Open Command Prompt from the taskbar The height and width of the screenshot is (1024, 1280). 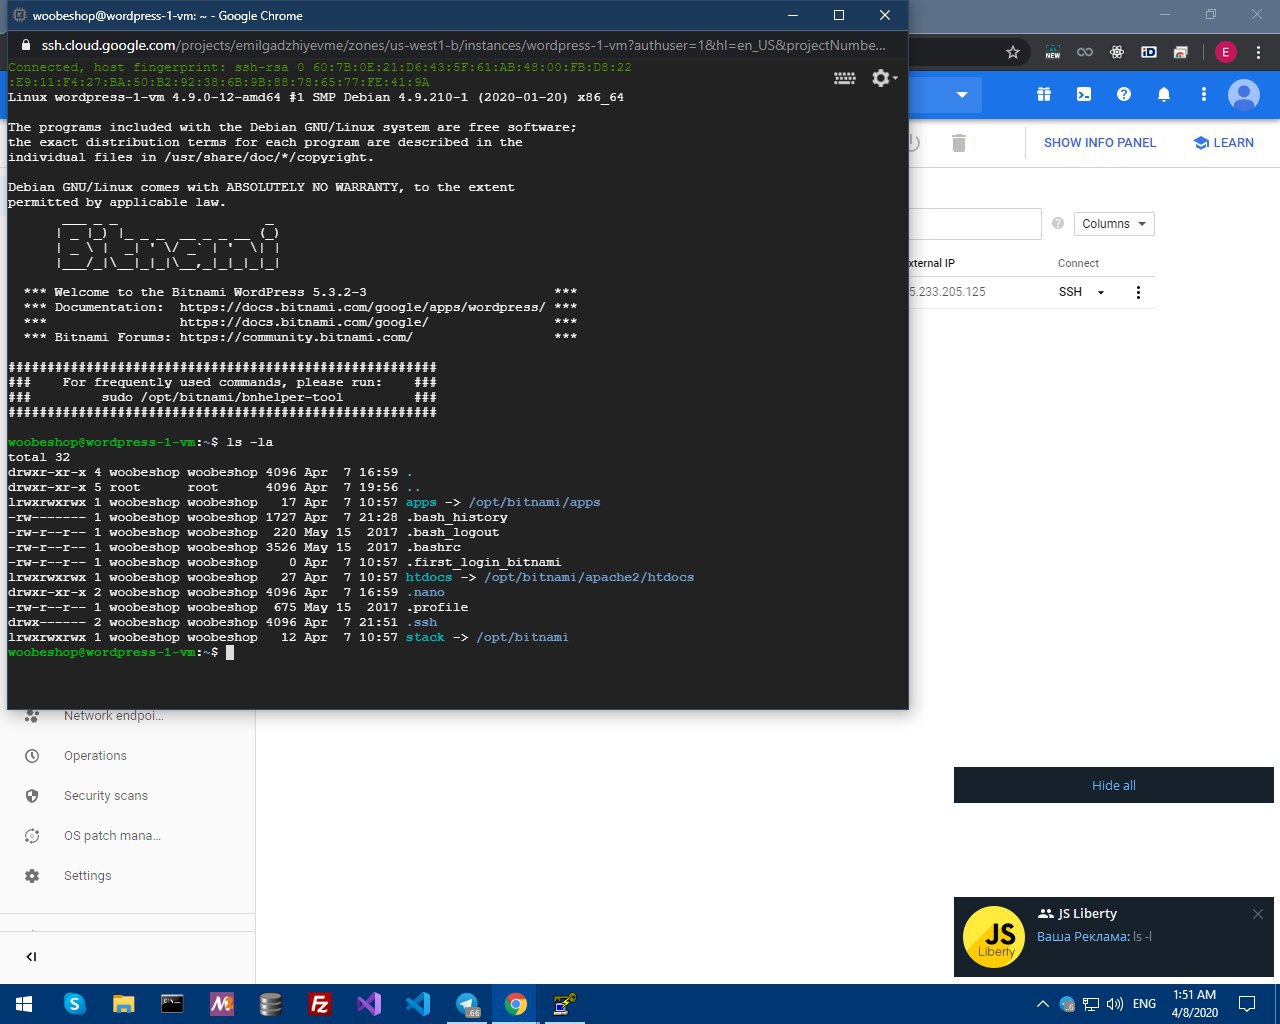tap(172, 1004)
